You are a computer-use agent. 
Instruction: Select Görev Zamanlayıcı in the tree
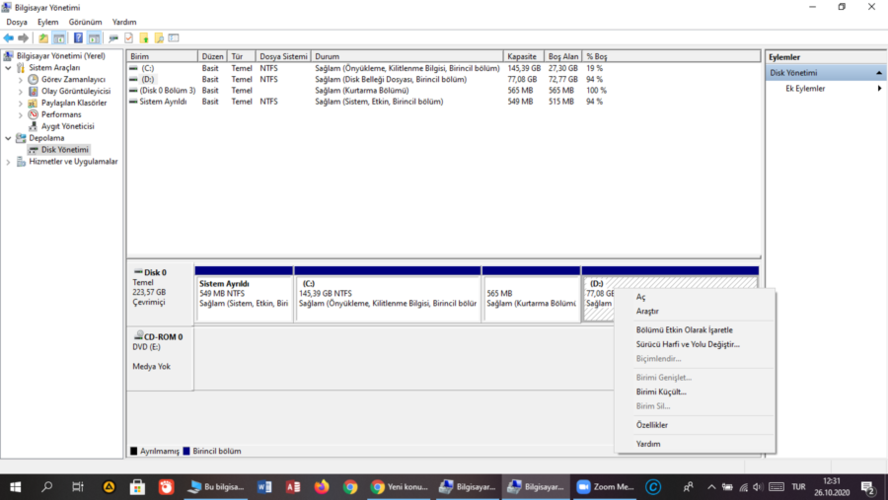click(73, 79)
